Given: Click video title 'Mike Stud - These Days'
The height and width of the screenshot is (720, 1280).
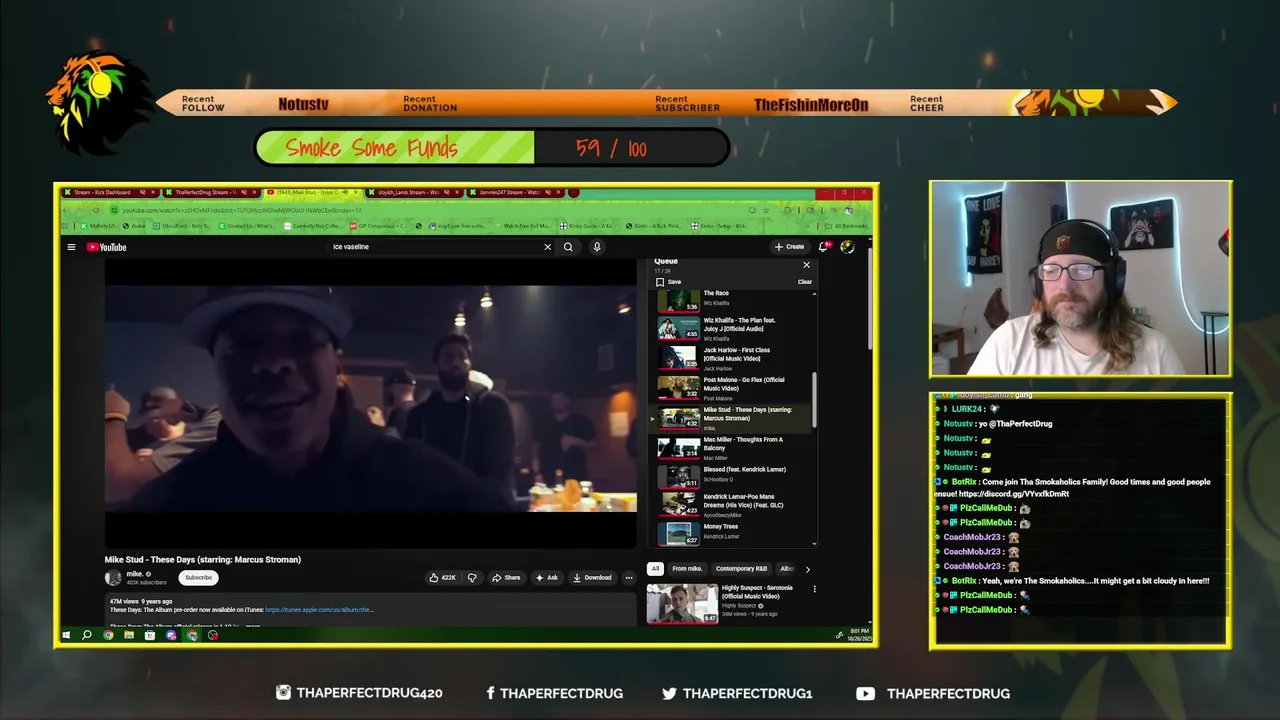Looking at the screenshot, I should [x=203, y=560].
